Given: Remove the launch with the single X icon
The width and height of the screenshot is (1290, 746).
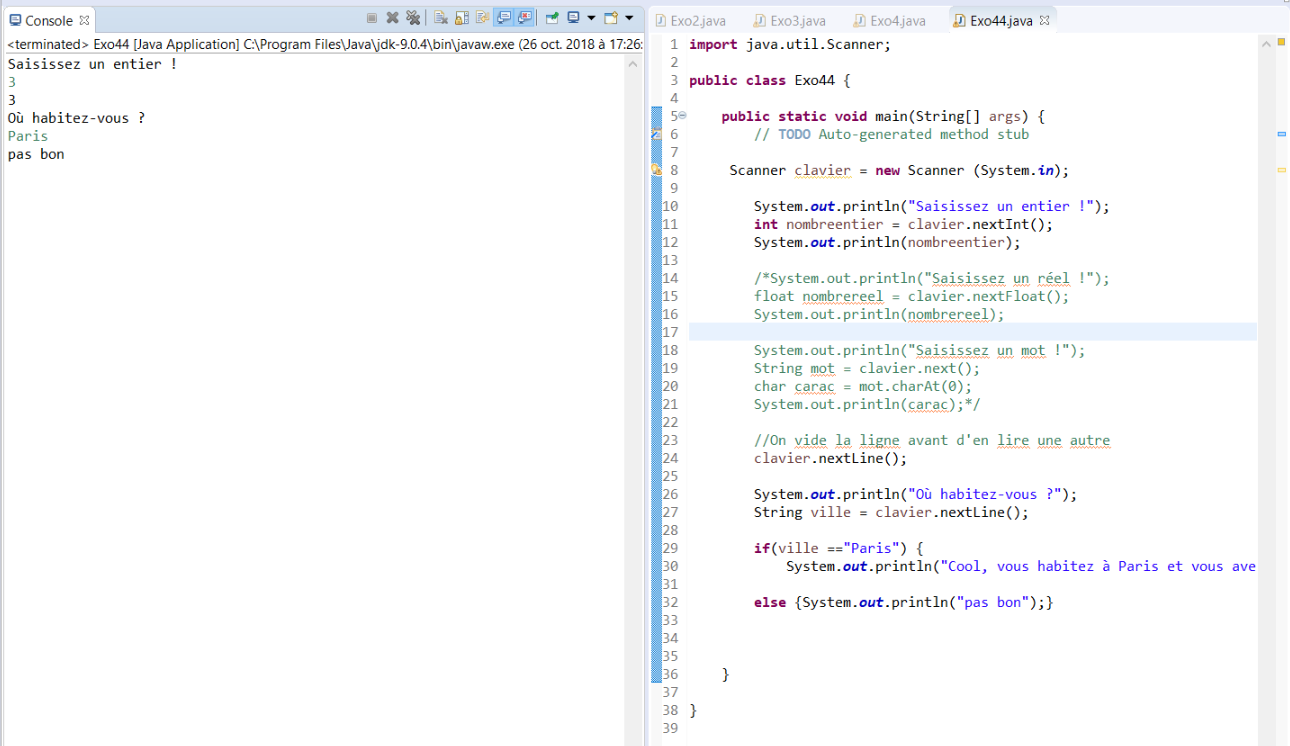Looking at the screenshot, I should coord(393,18).
